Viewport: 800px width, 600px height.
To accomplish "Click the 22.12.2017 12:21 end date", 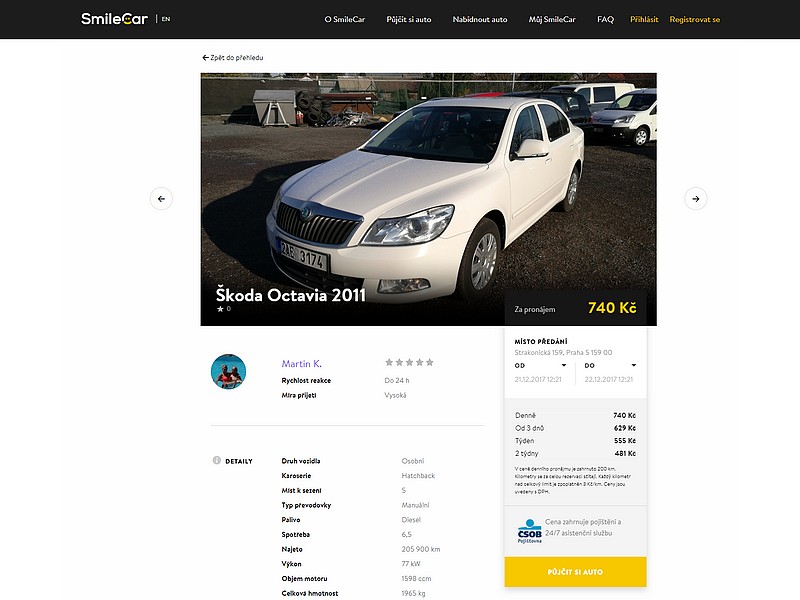I will [x=609, y=380].
